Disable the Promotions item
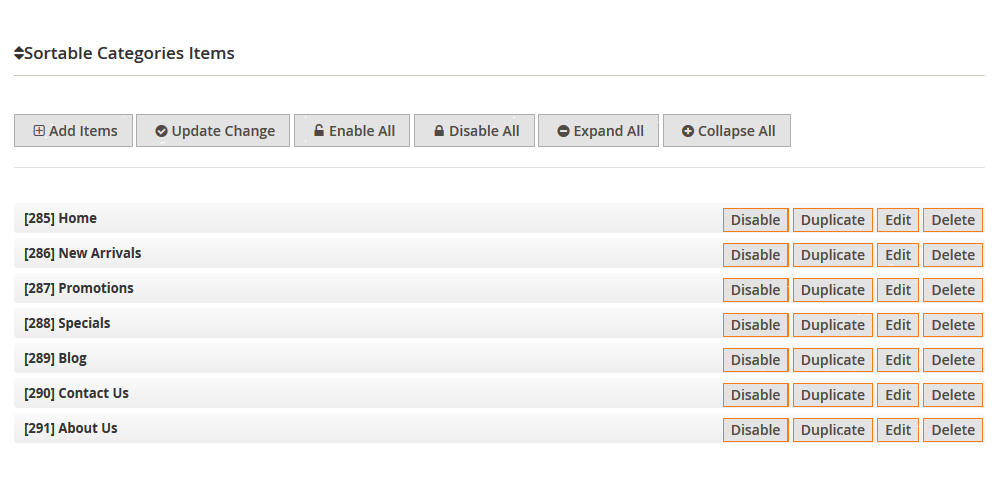The width and height of the screenshot is (995, 478). coord(755,290)
